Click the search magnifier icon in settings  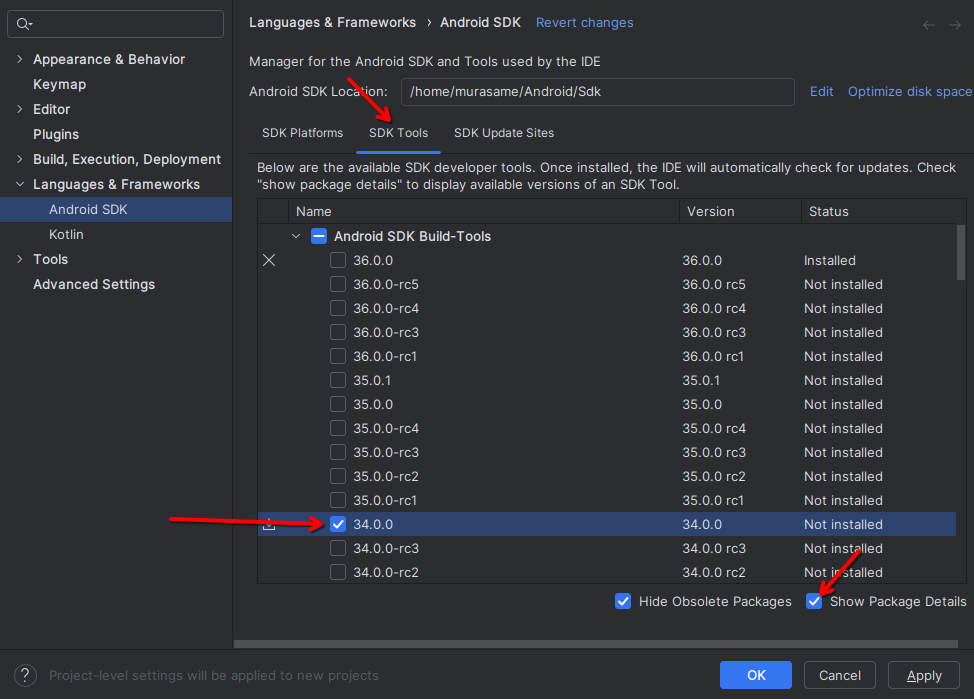24,24
